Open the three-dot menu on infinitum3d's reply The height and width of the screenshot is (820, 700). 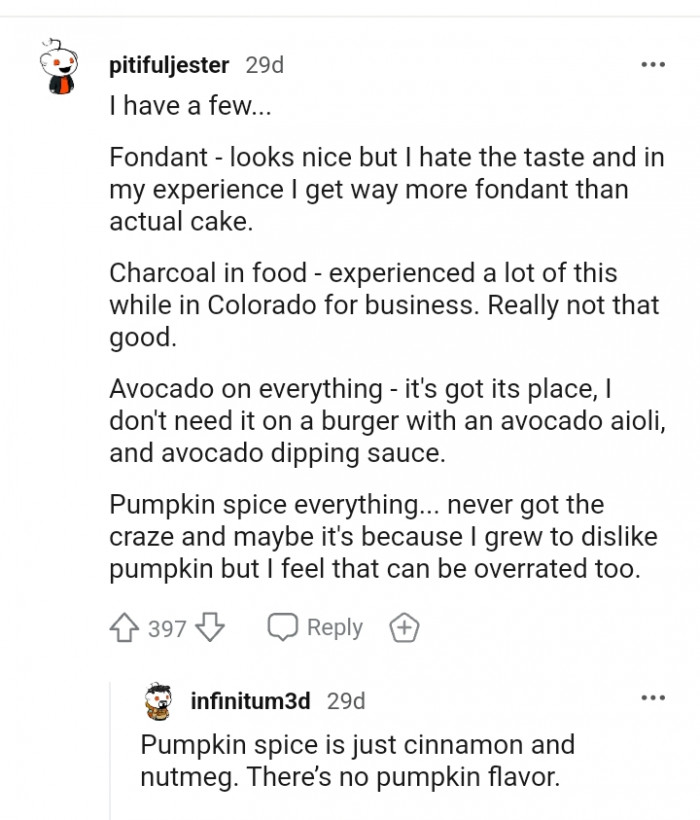(x=653, y=697)
